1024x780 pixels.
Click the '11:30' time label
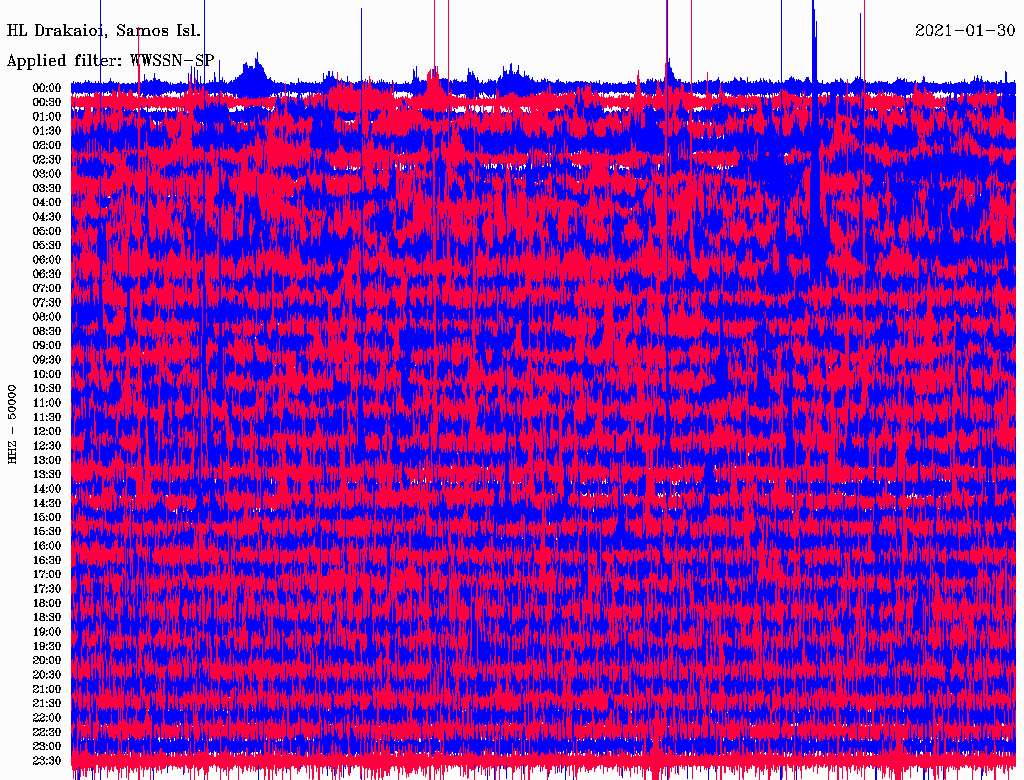click(47, 417)
